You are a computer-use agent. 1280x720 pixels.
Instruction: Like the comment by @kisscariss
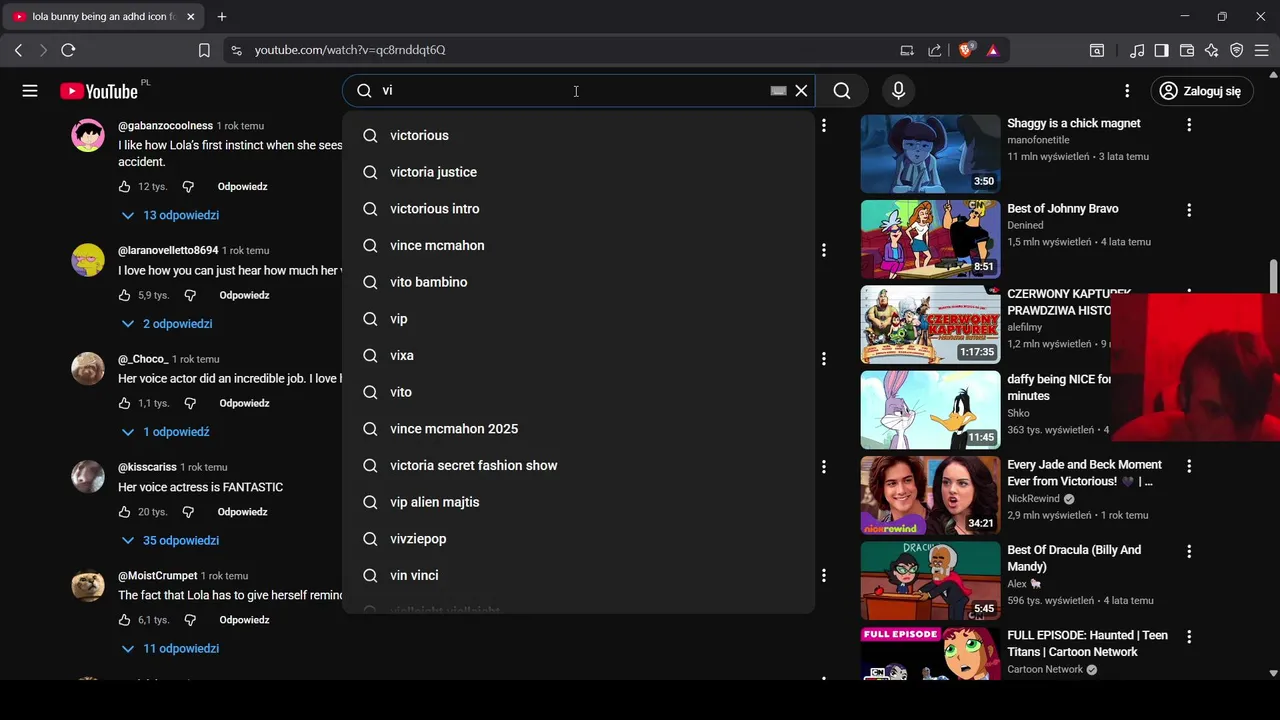[125, 512]
